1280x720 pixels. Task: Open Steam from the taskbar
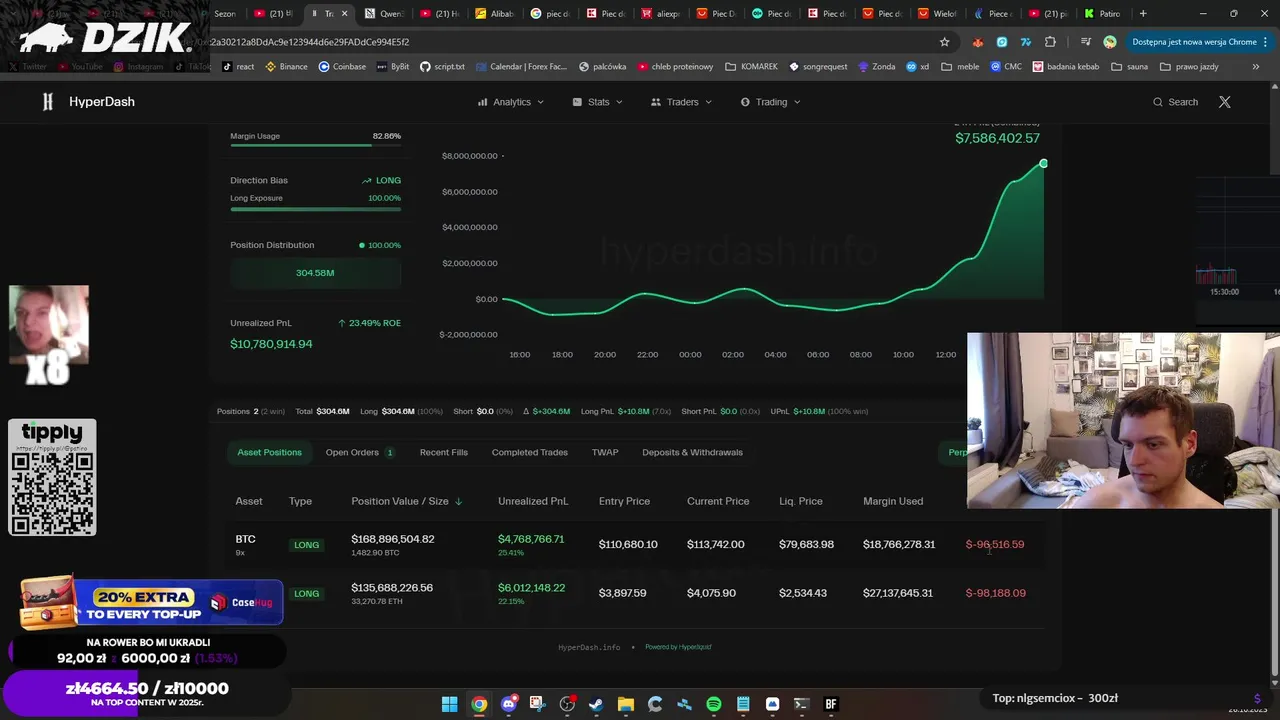coord(596,704)
